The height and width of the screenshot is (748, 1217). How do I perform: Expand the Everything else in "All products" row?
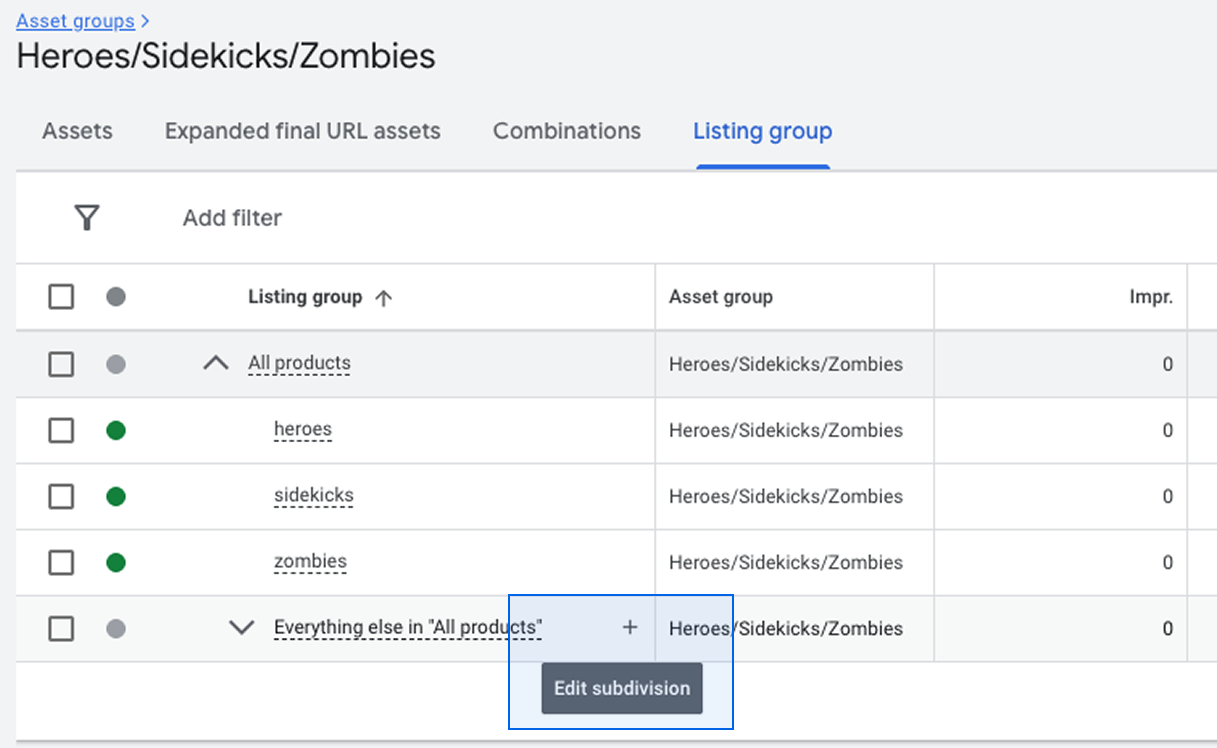coord(241,628)
